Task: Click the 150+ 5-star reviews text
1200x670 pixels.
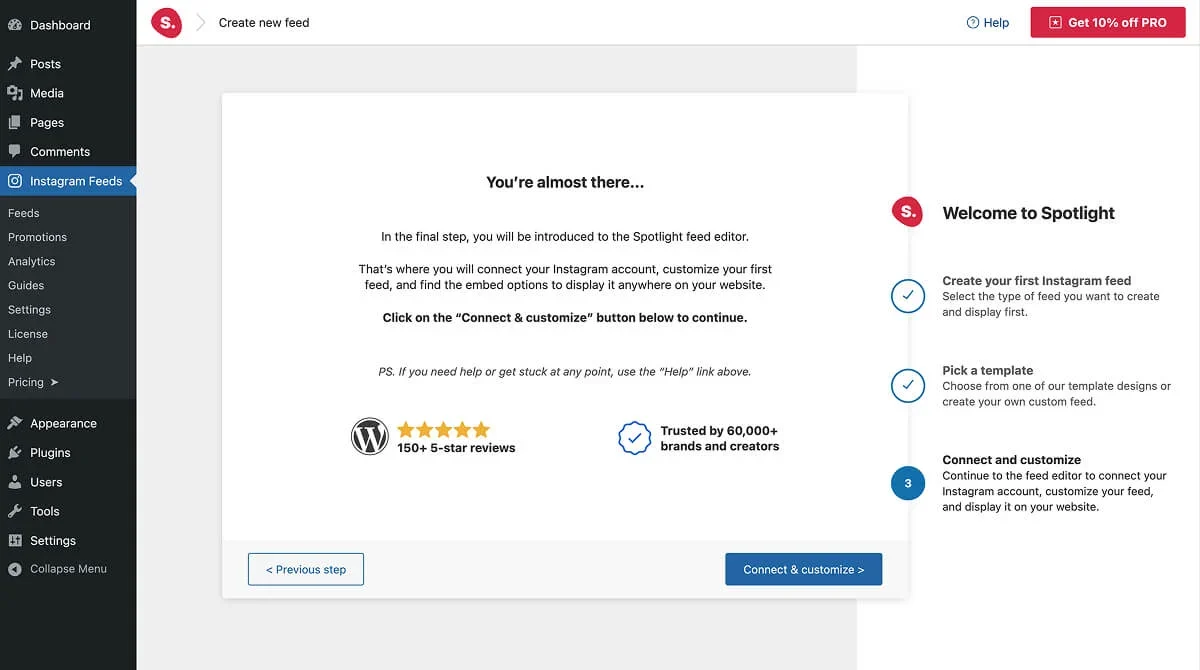Action: 456,448
